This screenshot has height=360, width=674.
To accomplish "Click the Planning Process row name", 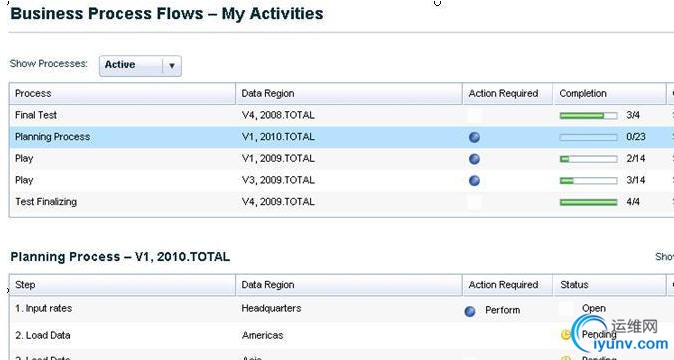I will [x=52, y=137].
